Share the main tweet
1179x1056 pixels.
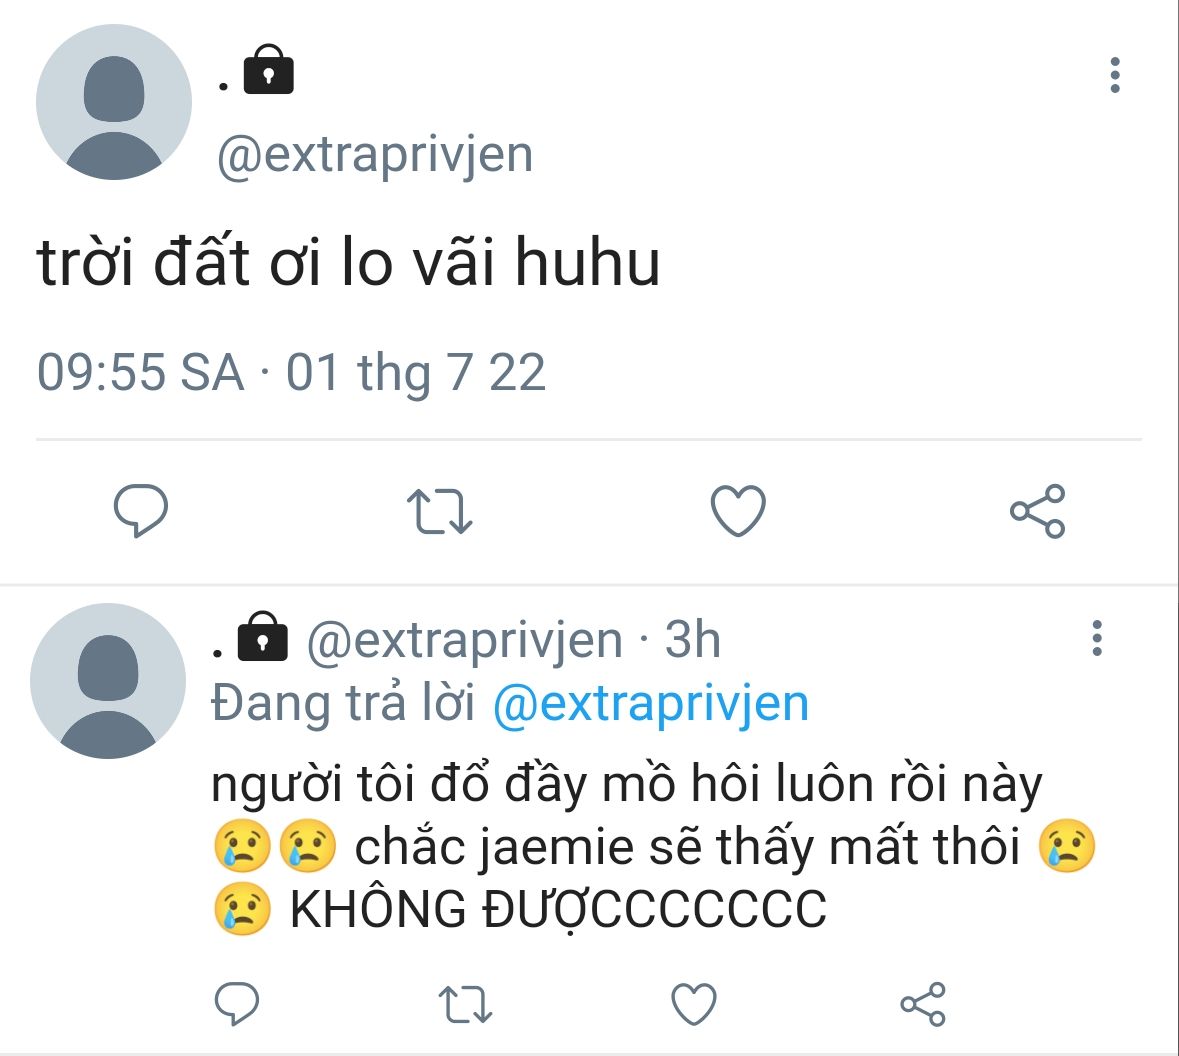(1038, 511)
